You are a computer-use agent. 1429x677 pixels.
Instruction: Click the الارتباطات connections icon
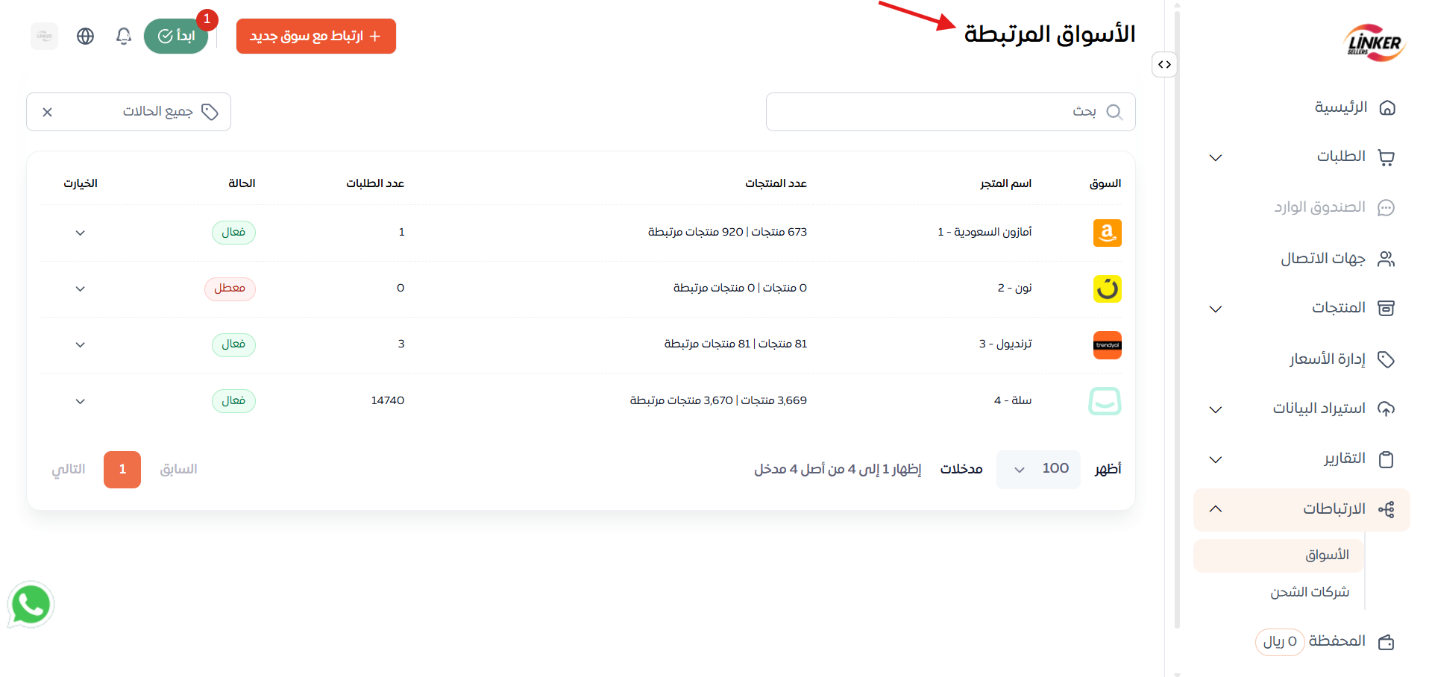pos(1386,509)
